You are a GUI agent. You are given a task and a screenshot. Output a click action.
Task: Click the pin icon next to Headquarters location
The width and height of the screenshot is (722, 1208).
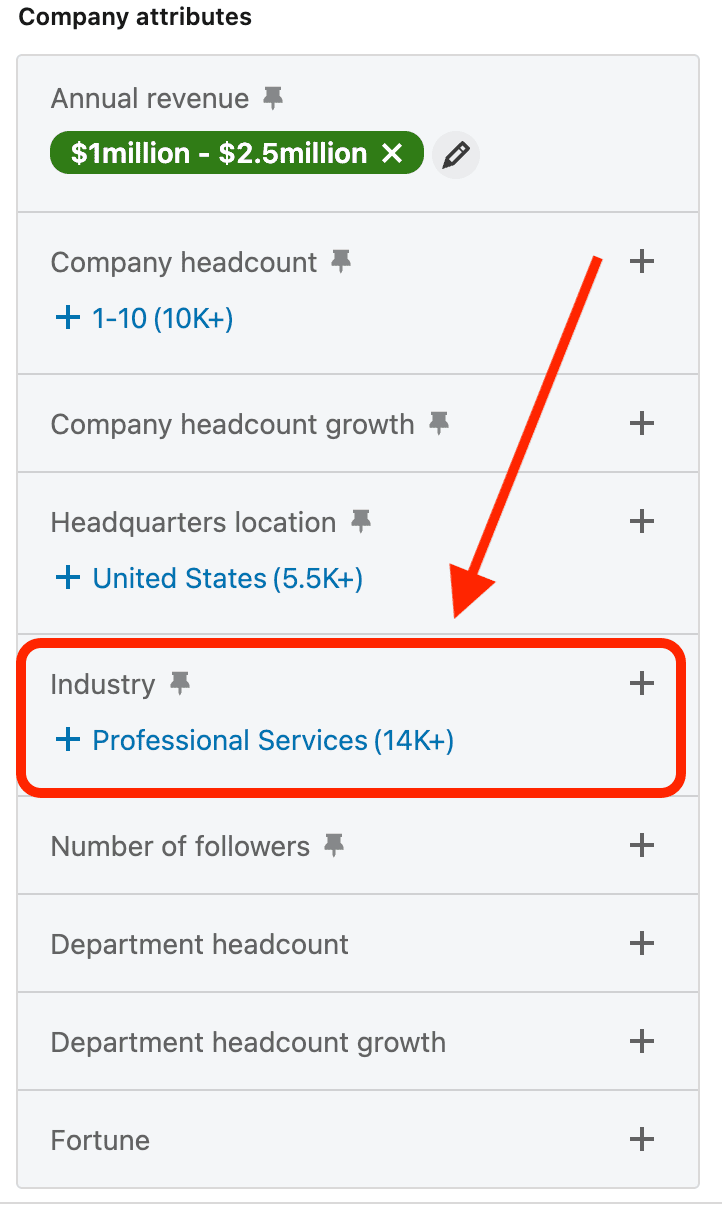coord(360,521)
